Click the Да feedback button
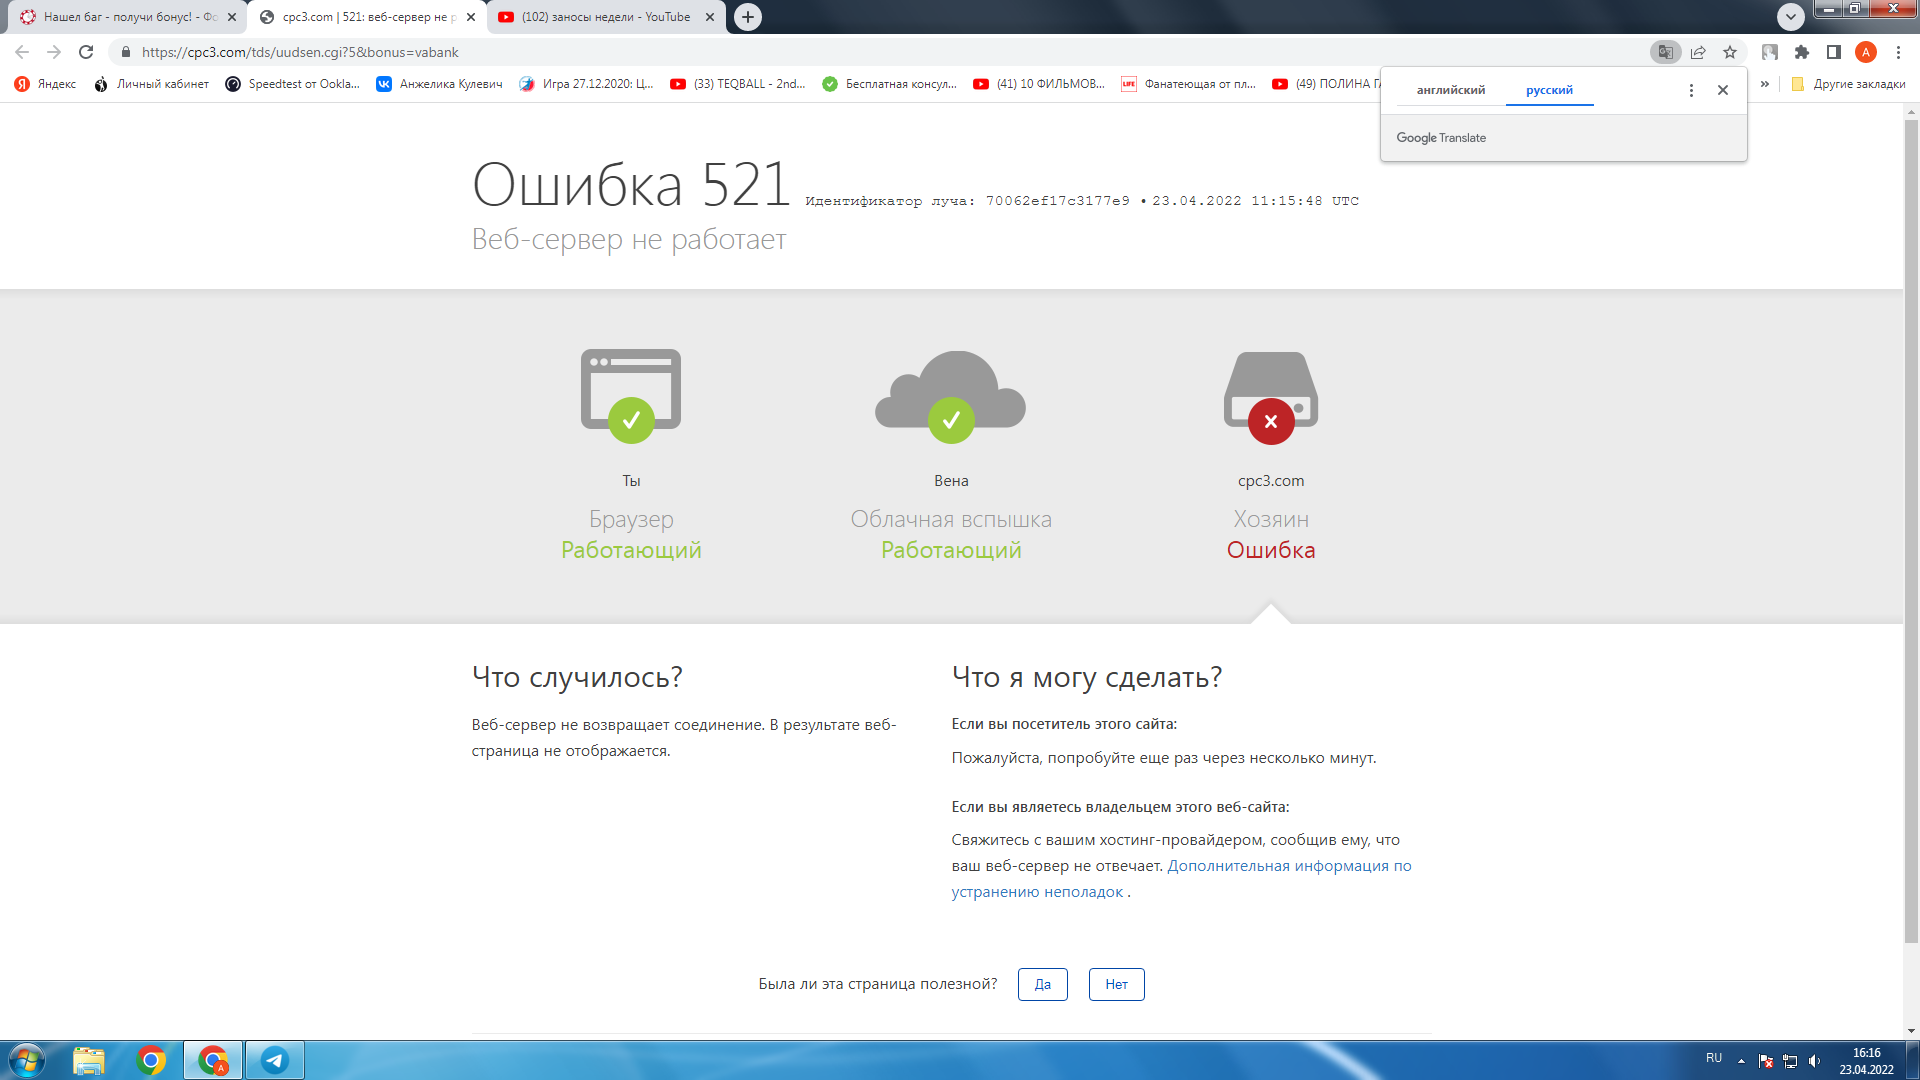The height and width of the screenshot is (1080, 1920). pos(1042,984)
